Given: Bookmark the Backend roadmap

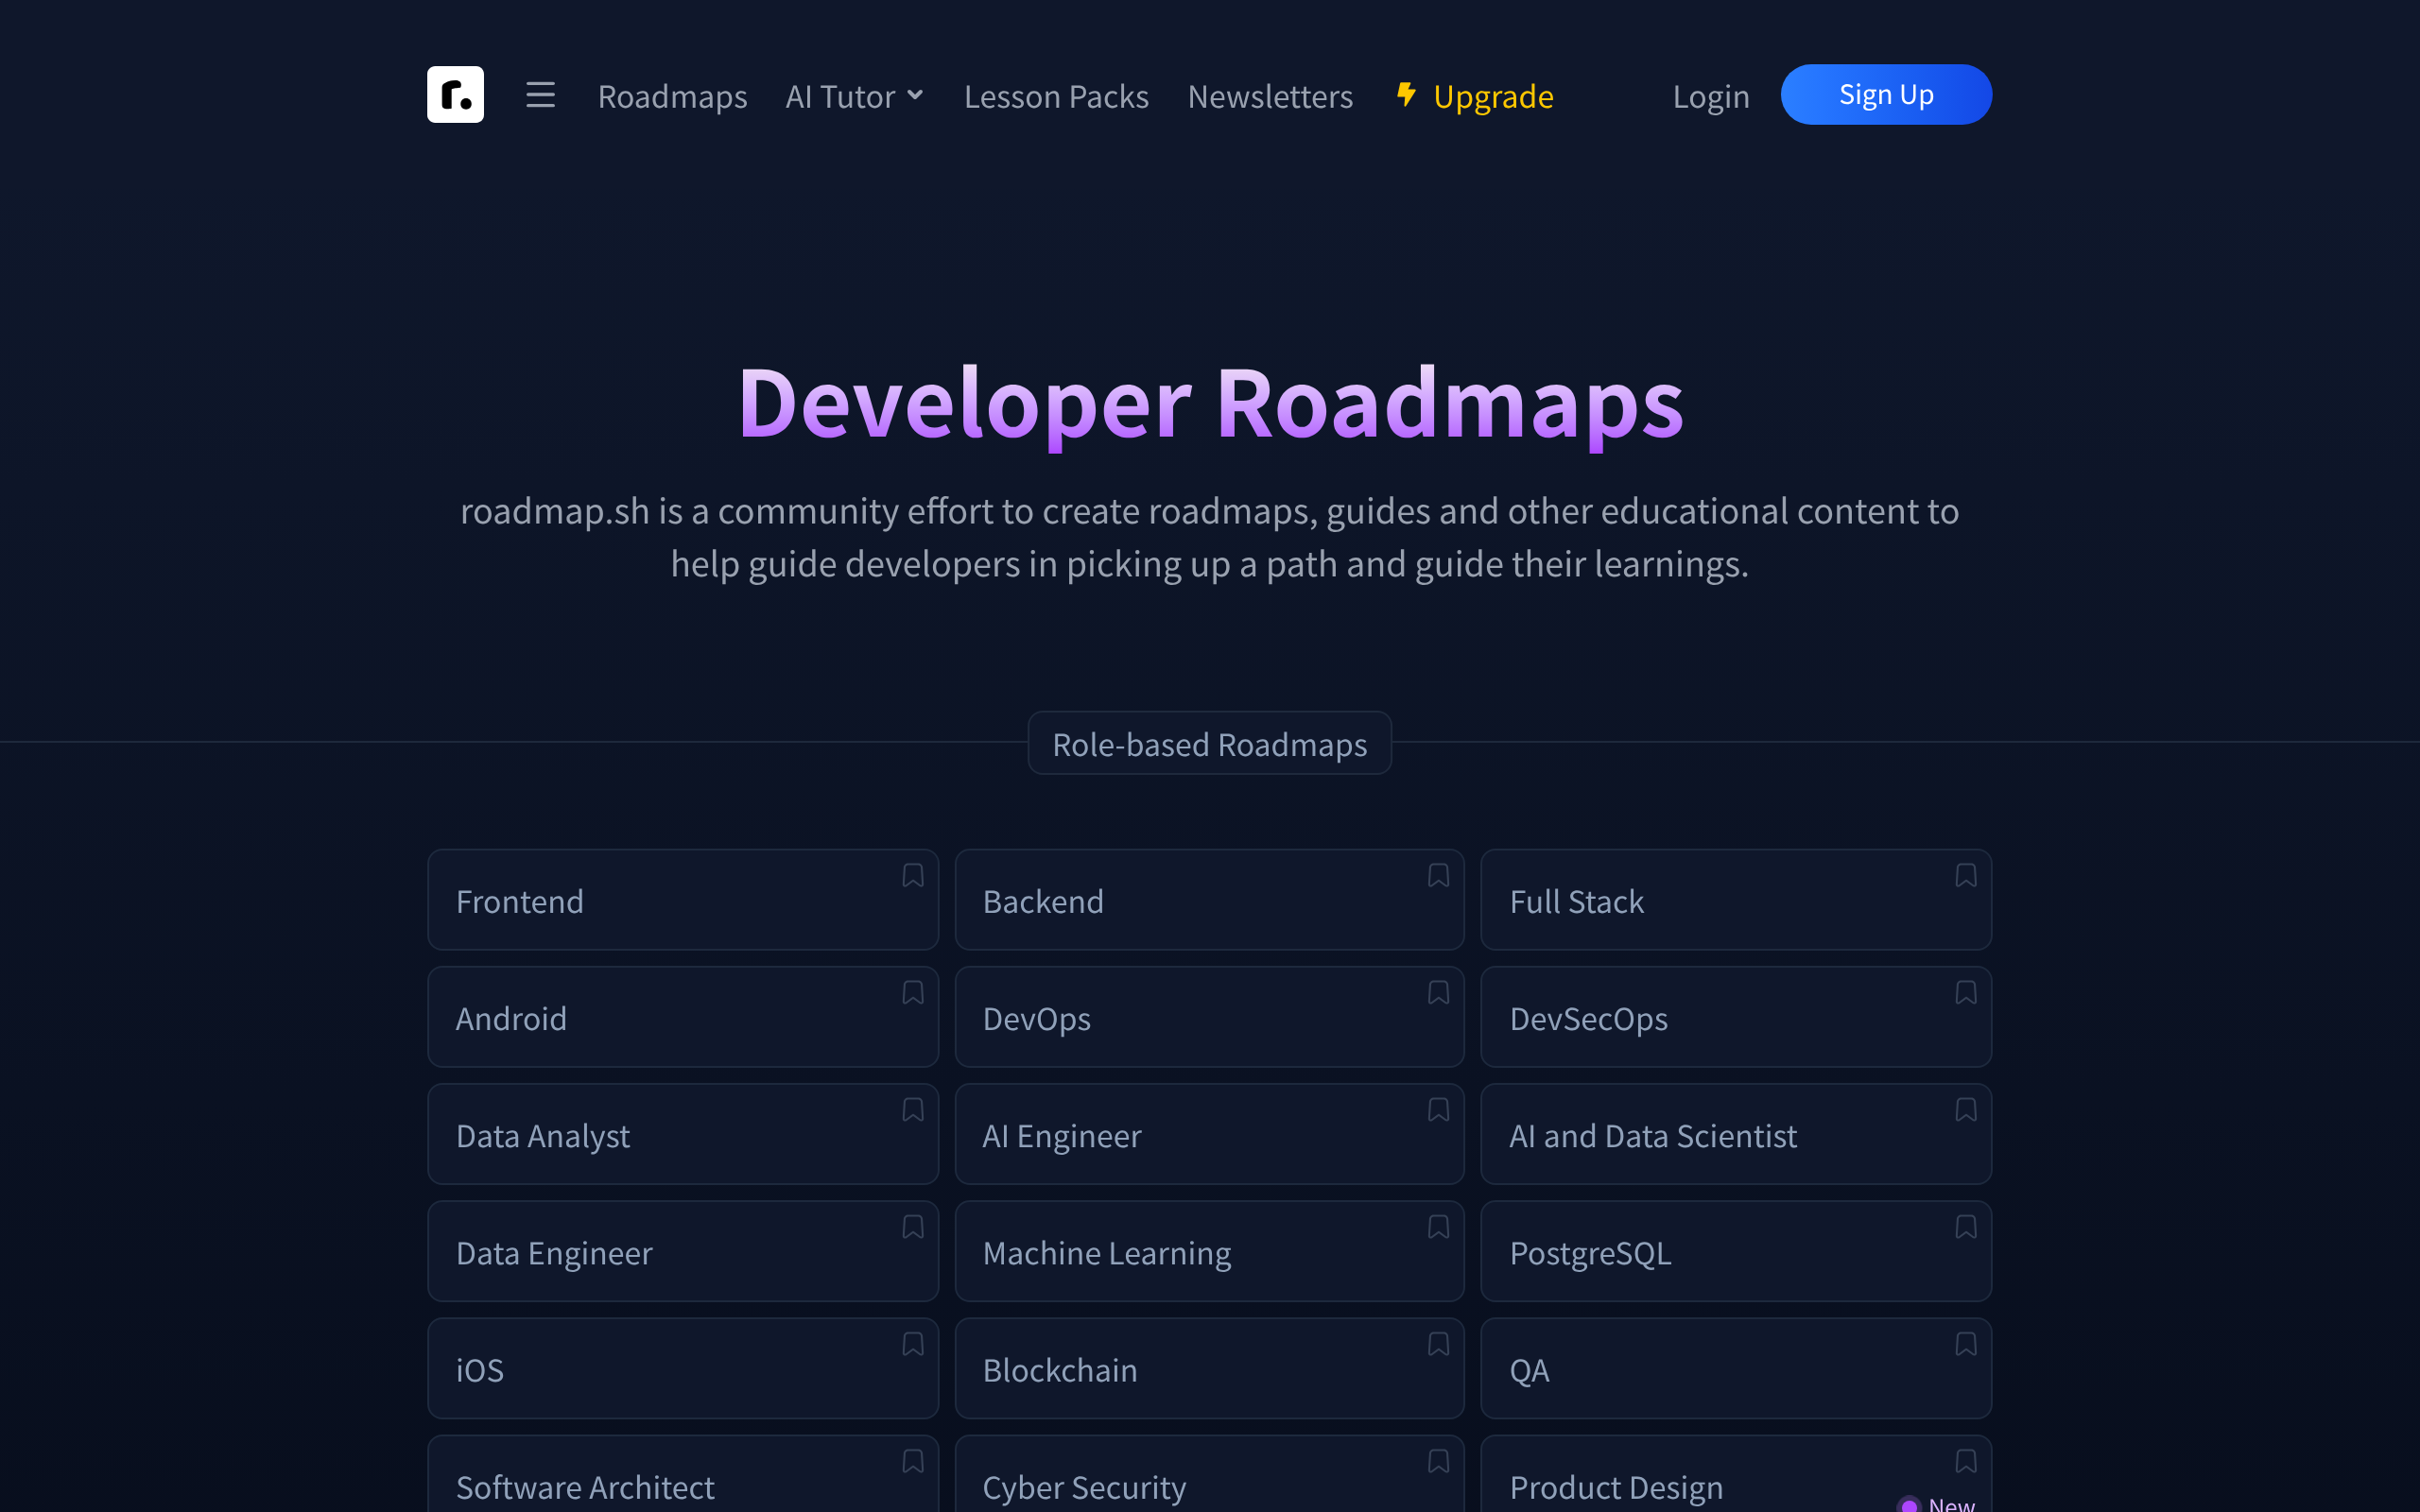Looking at the screenshot, I should [x=1438, y=875].
